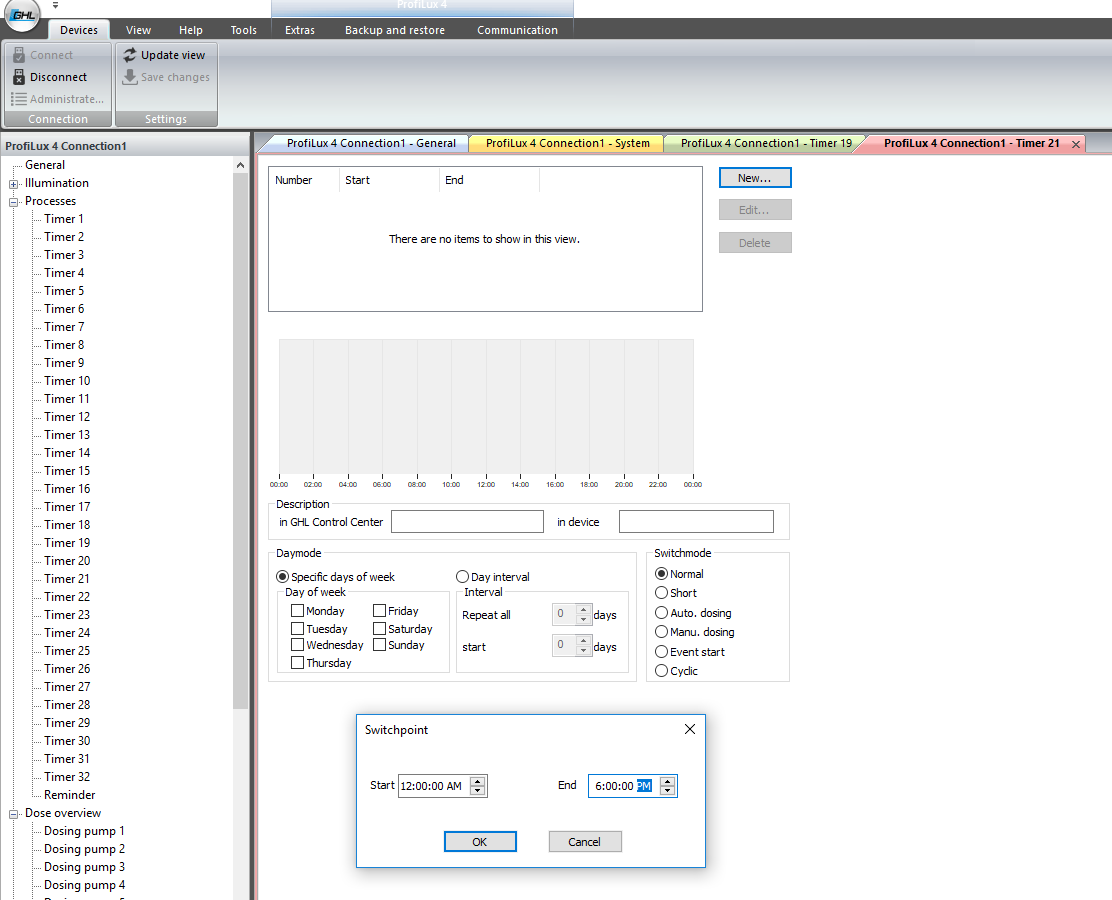Select the Day interval radio button
The width and height of the screenshot is (1112, 900).
pyautogui.click(x=462, y=577)
